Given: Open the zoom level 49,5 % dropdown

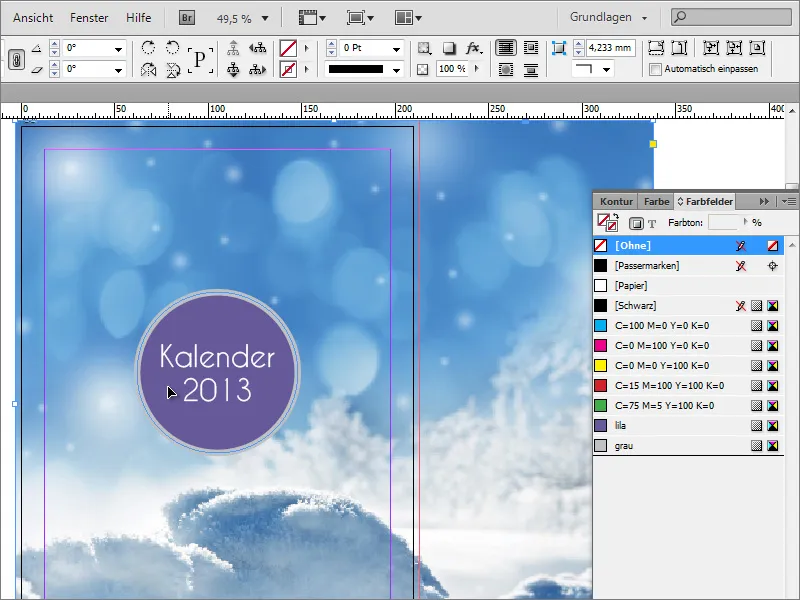Looking at the screenshot, I should pyautogui.click(x=265, y=18).
